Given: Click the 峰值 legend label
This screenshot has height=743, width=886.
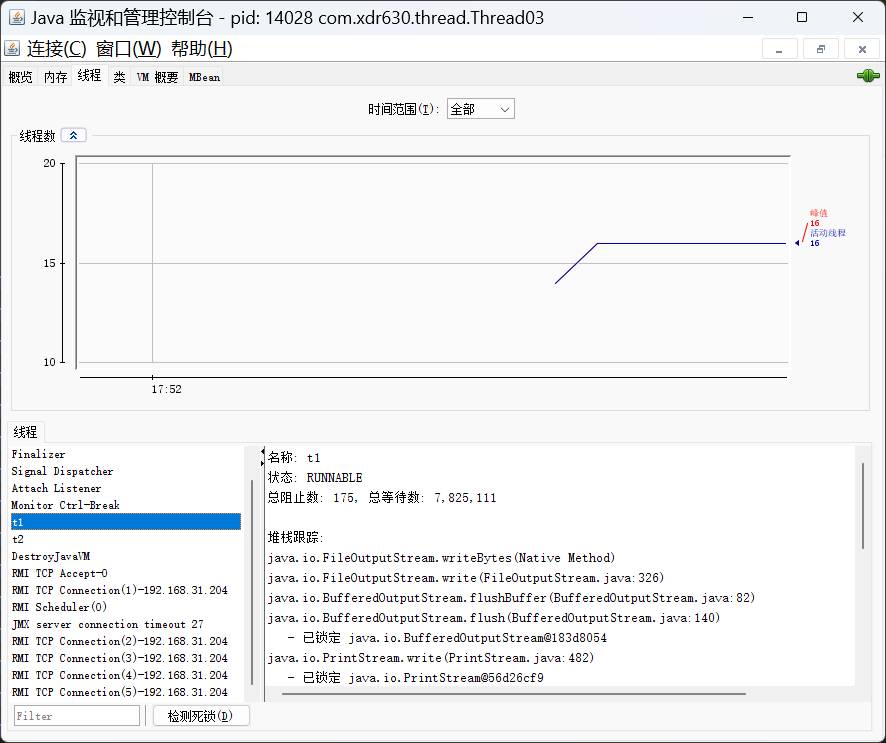Looking at the screenshot, I should [819, 213].
